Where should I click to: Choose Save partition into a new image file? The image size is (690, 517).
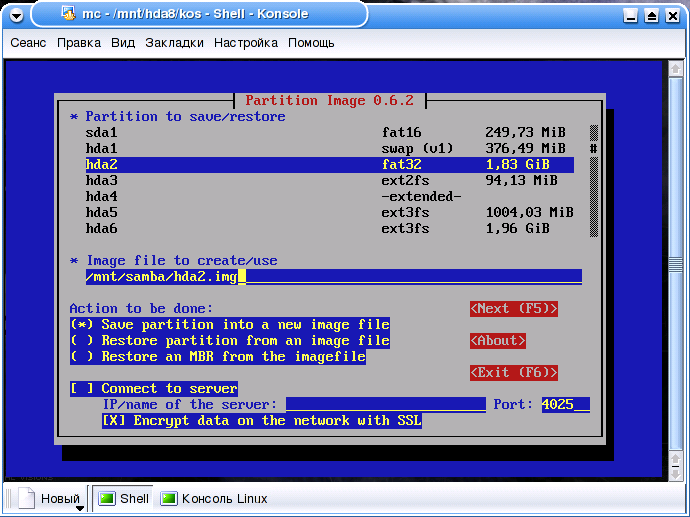pos(230,325)
